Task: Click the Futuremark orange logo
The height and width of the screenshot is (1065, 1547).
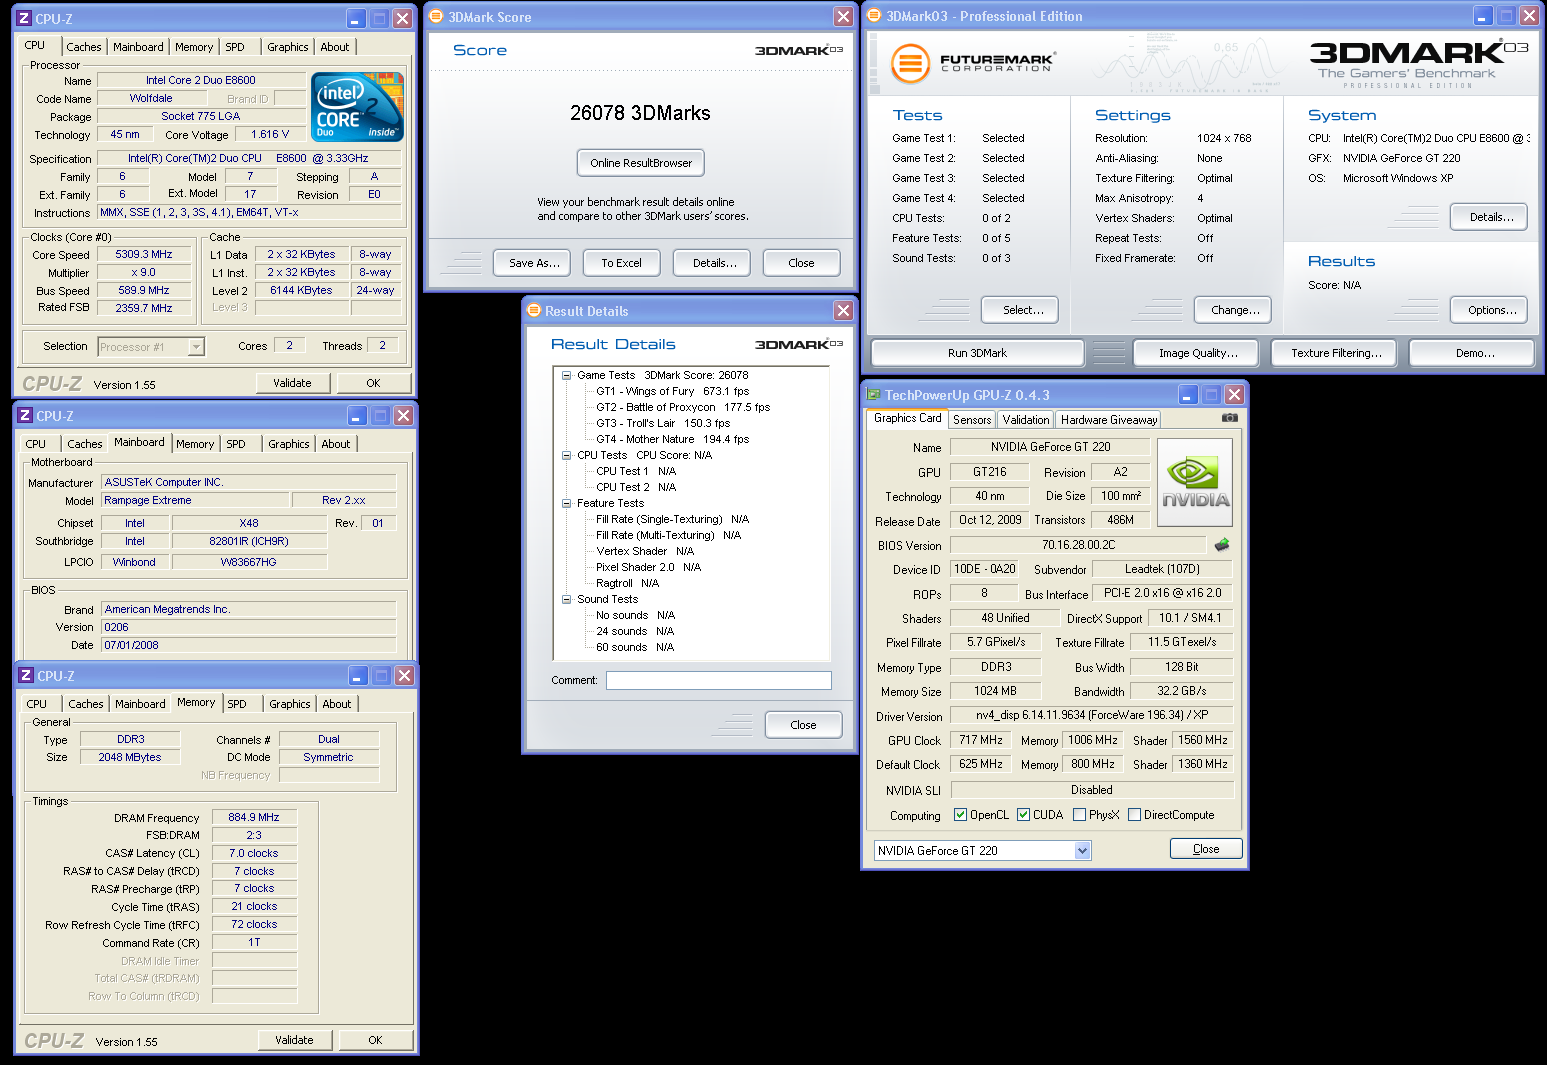Action: [x=910, y=63]
